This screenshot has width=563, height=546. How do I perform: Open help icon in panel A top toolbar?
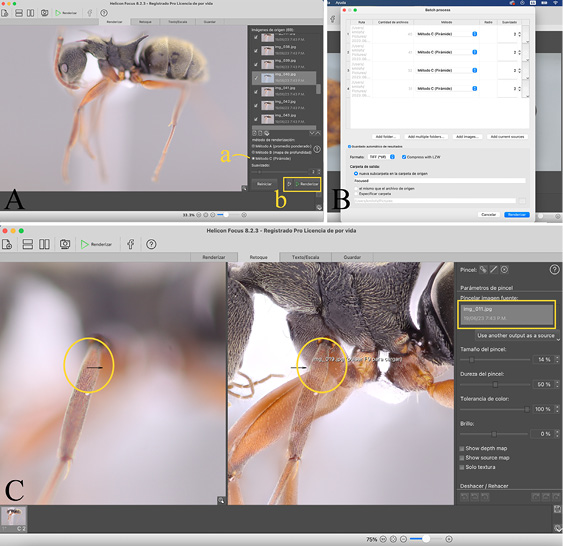click(104, 13)
